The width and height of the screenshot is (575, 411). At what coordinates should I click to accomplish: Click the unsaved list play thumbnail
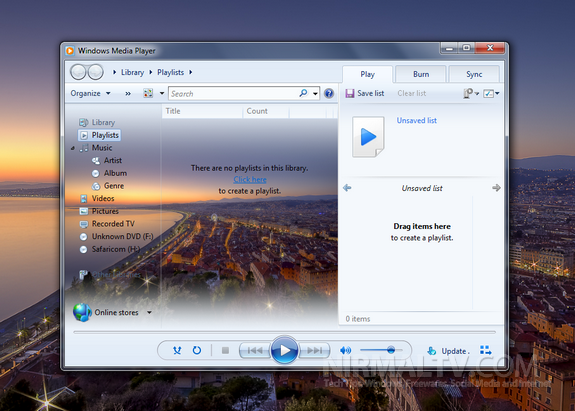coord(368,137)
